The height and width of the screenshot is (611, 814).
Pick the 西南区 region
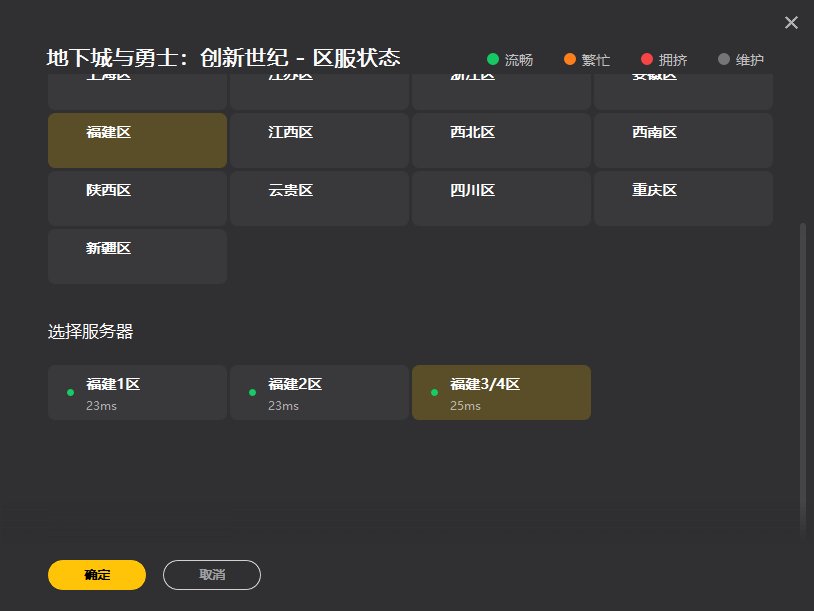683,140
